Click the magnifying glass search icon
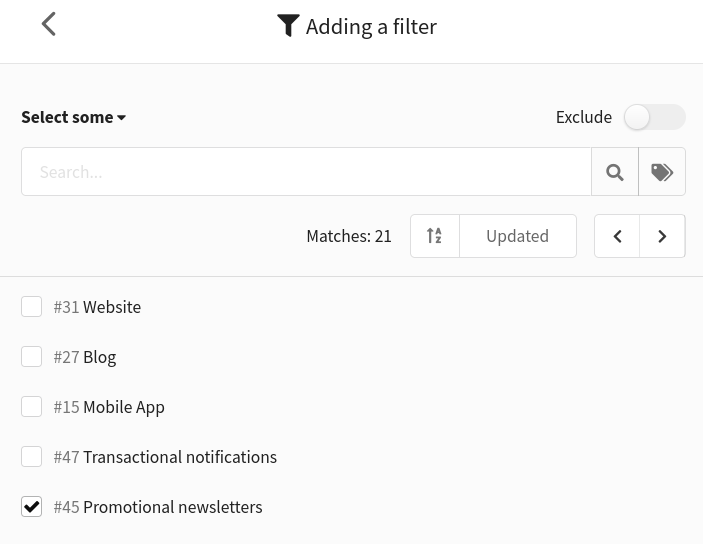 (615, 172)
